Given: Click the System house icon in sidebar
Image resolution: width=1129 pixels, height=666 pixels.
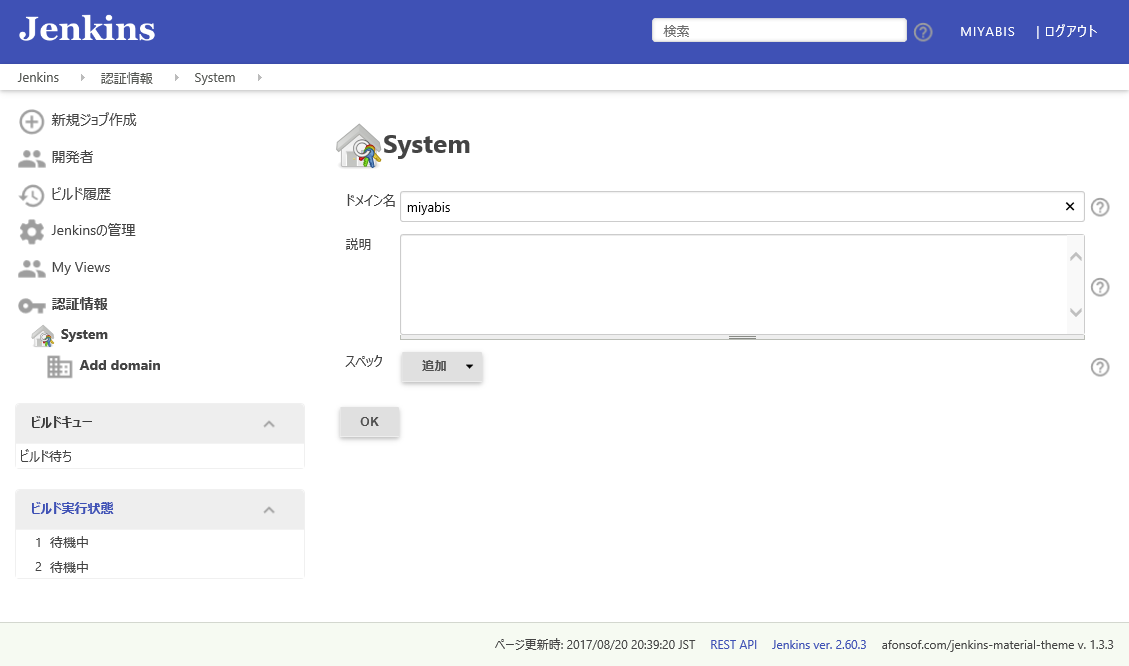Looking at the screenshot, I should 42,336.
